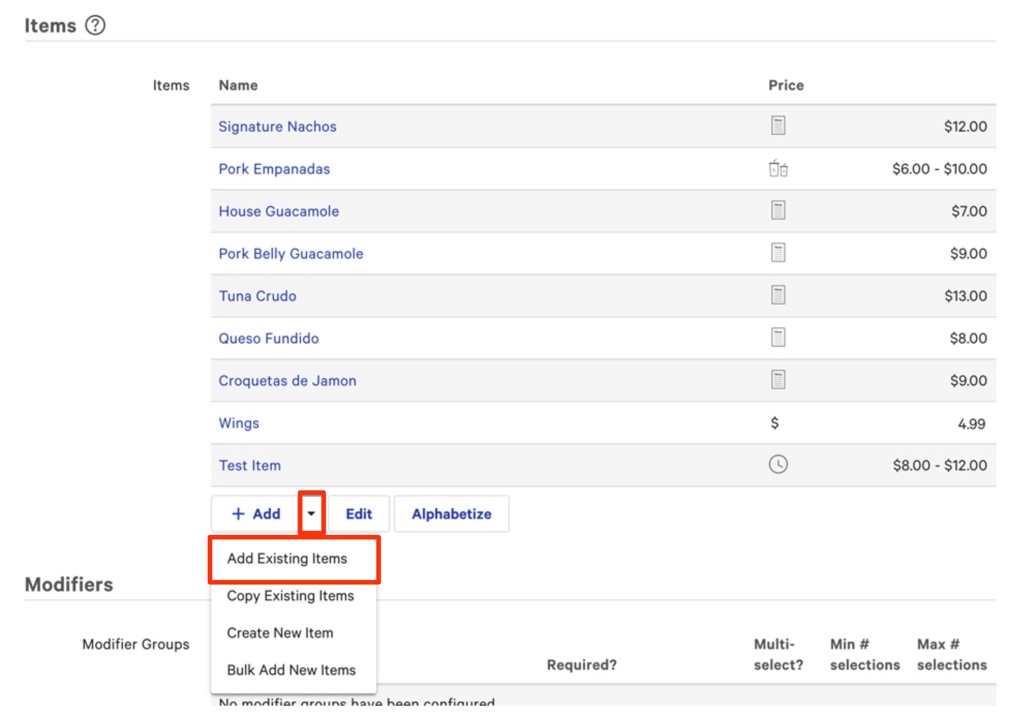Expand the Add button dropdown arrow
Screen dimensions: 1009x721
pyautogui.click(x=312, y=514)
